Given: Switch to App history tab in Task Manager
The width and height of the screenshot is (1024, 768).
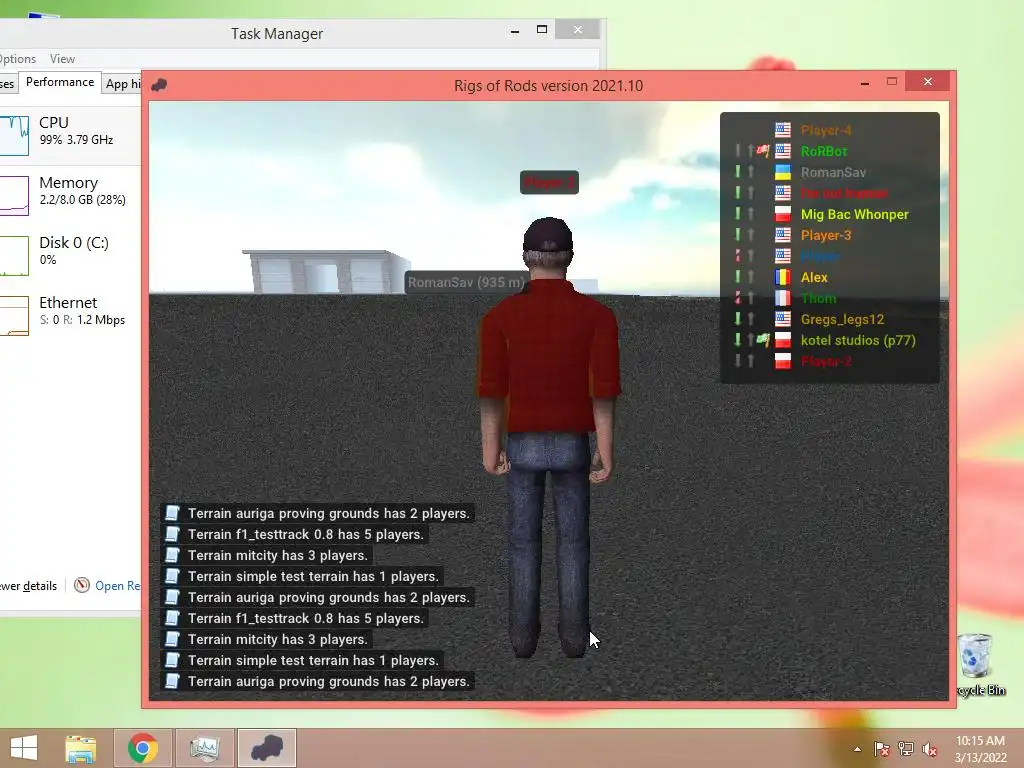Looking at the screenshot, I should tap(123, 84).
